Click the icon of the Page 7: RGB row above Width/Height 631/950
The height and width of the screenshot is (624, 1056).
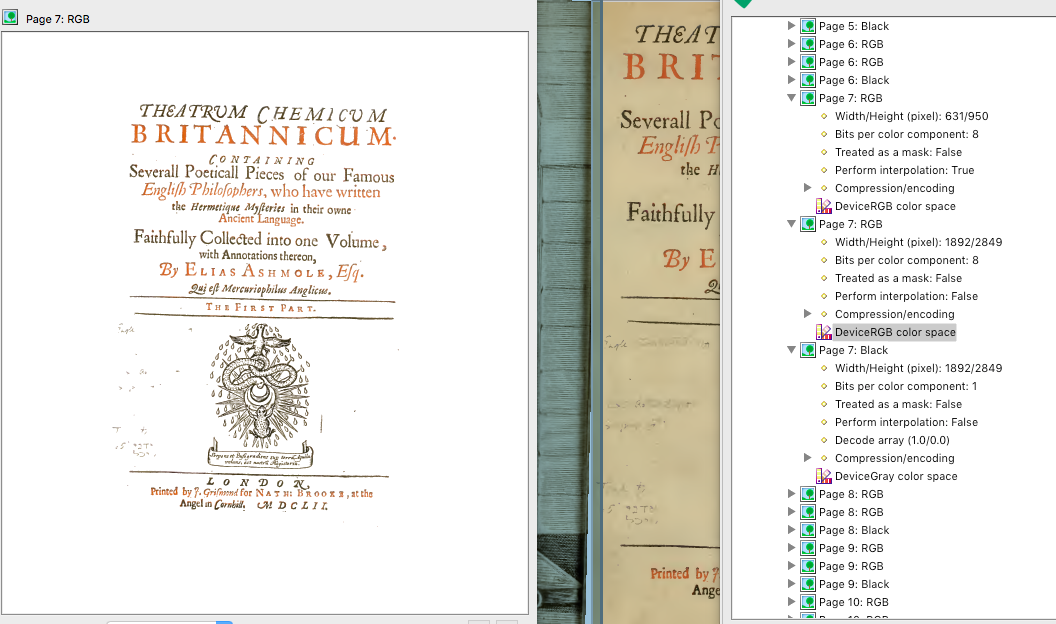(x=807, y=98)
